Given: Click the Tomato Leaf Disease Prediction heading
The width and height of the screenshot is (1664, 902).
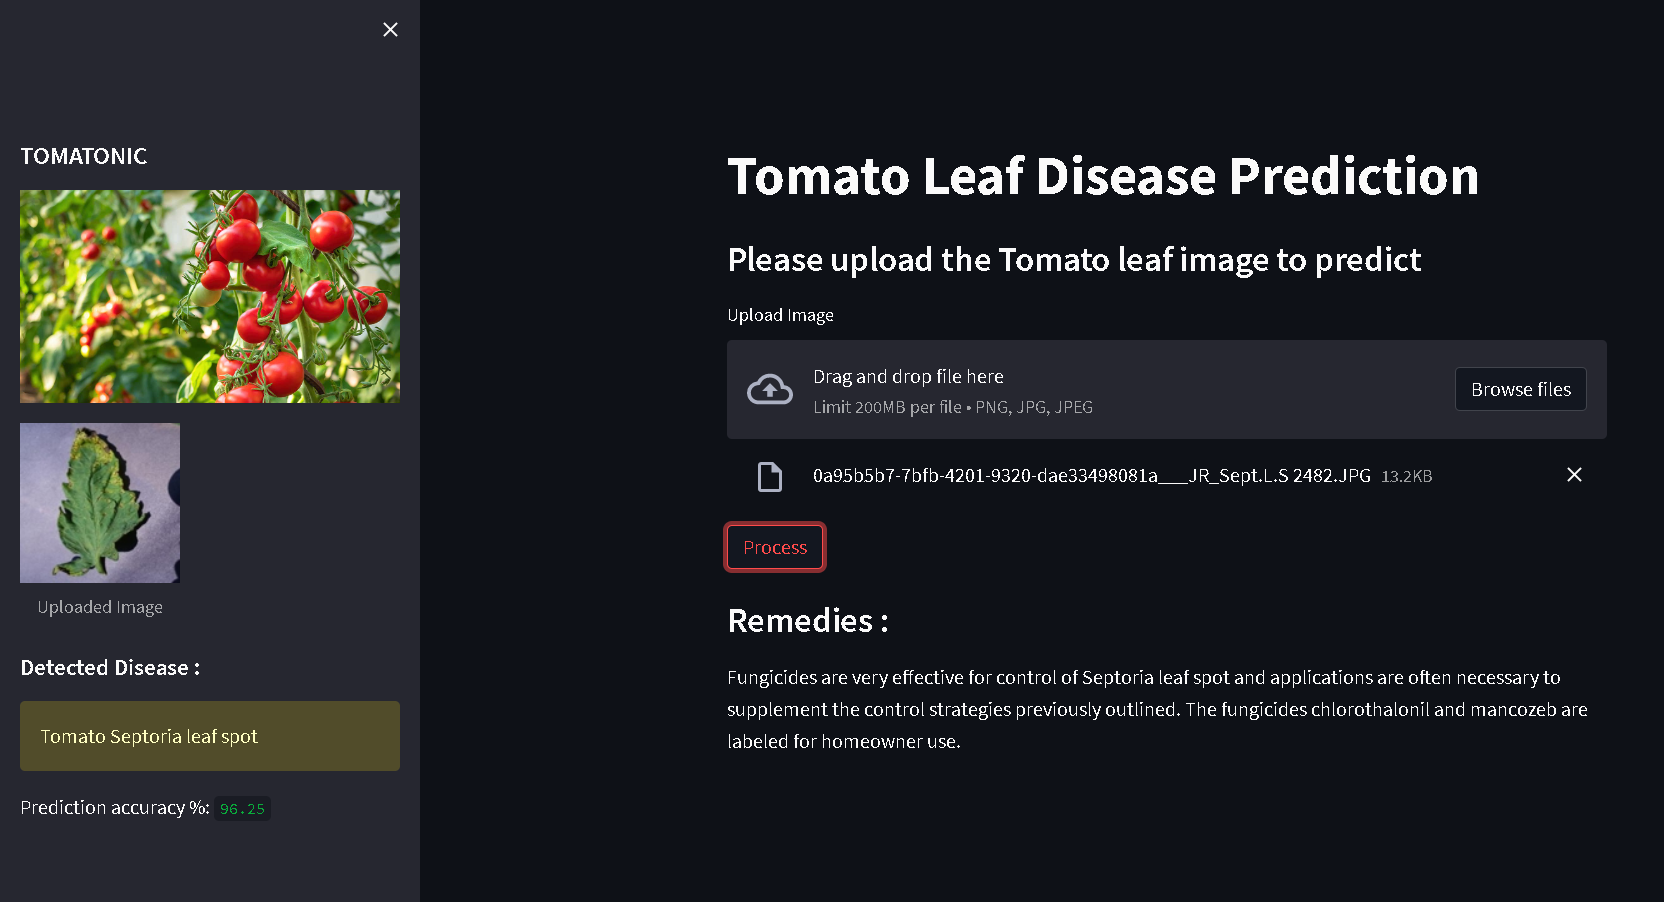Looking at the screenshot, I should tap(1102, 176).
